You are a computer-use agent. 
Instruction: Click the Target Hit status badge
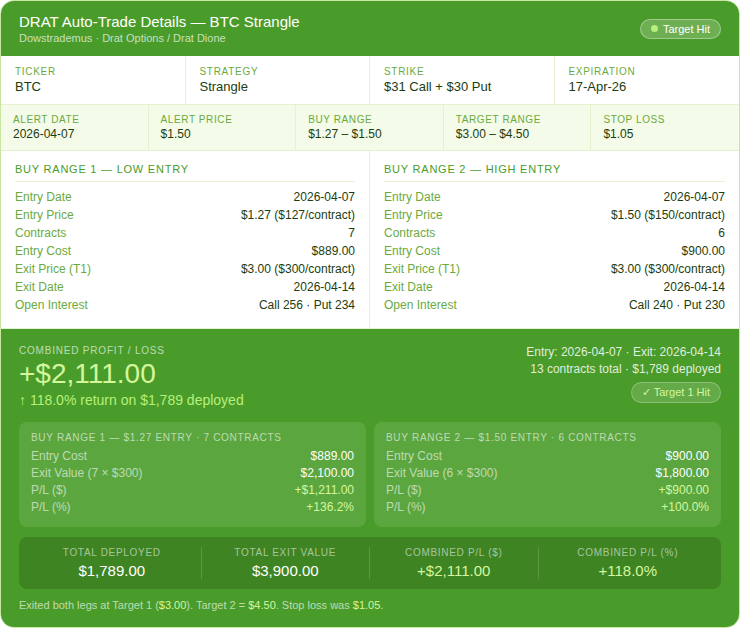click(x=680, y=29)
